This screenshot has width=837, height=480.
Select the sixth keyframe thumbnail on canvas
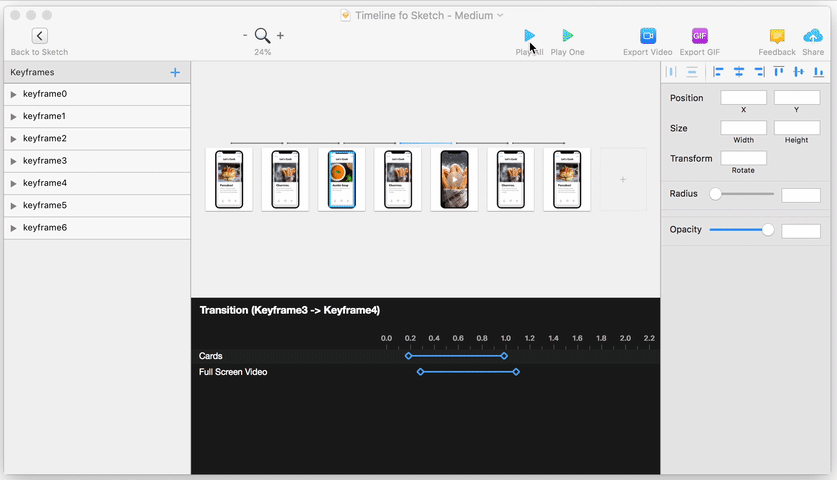click(x=510, y=179)
